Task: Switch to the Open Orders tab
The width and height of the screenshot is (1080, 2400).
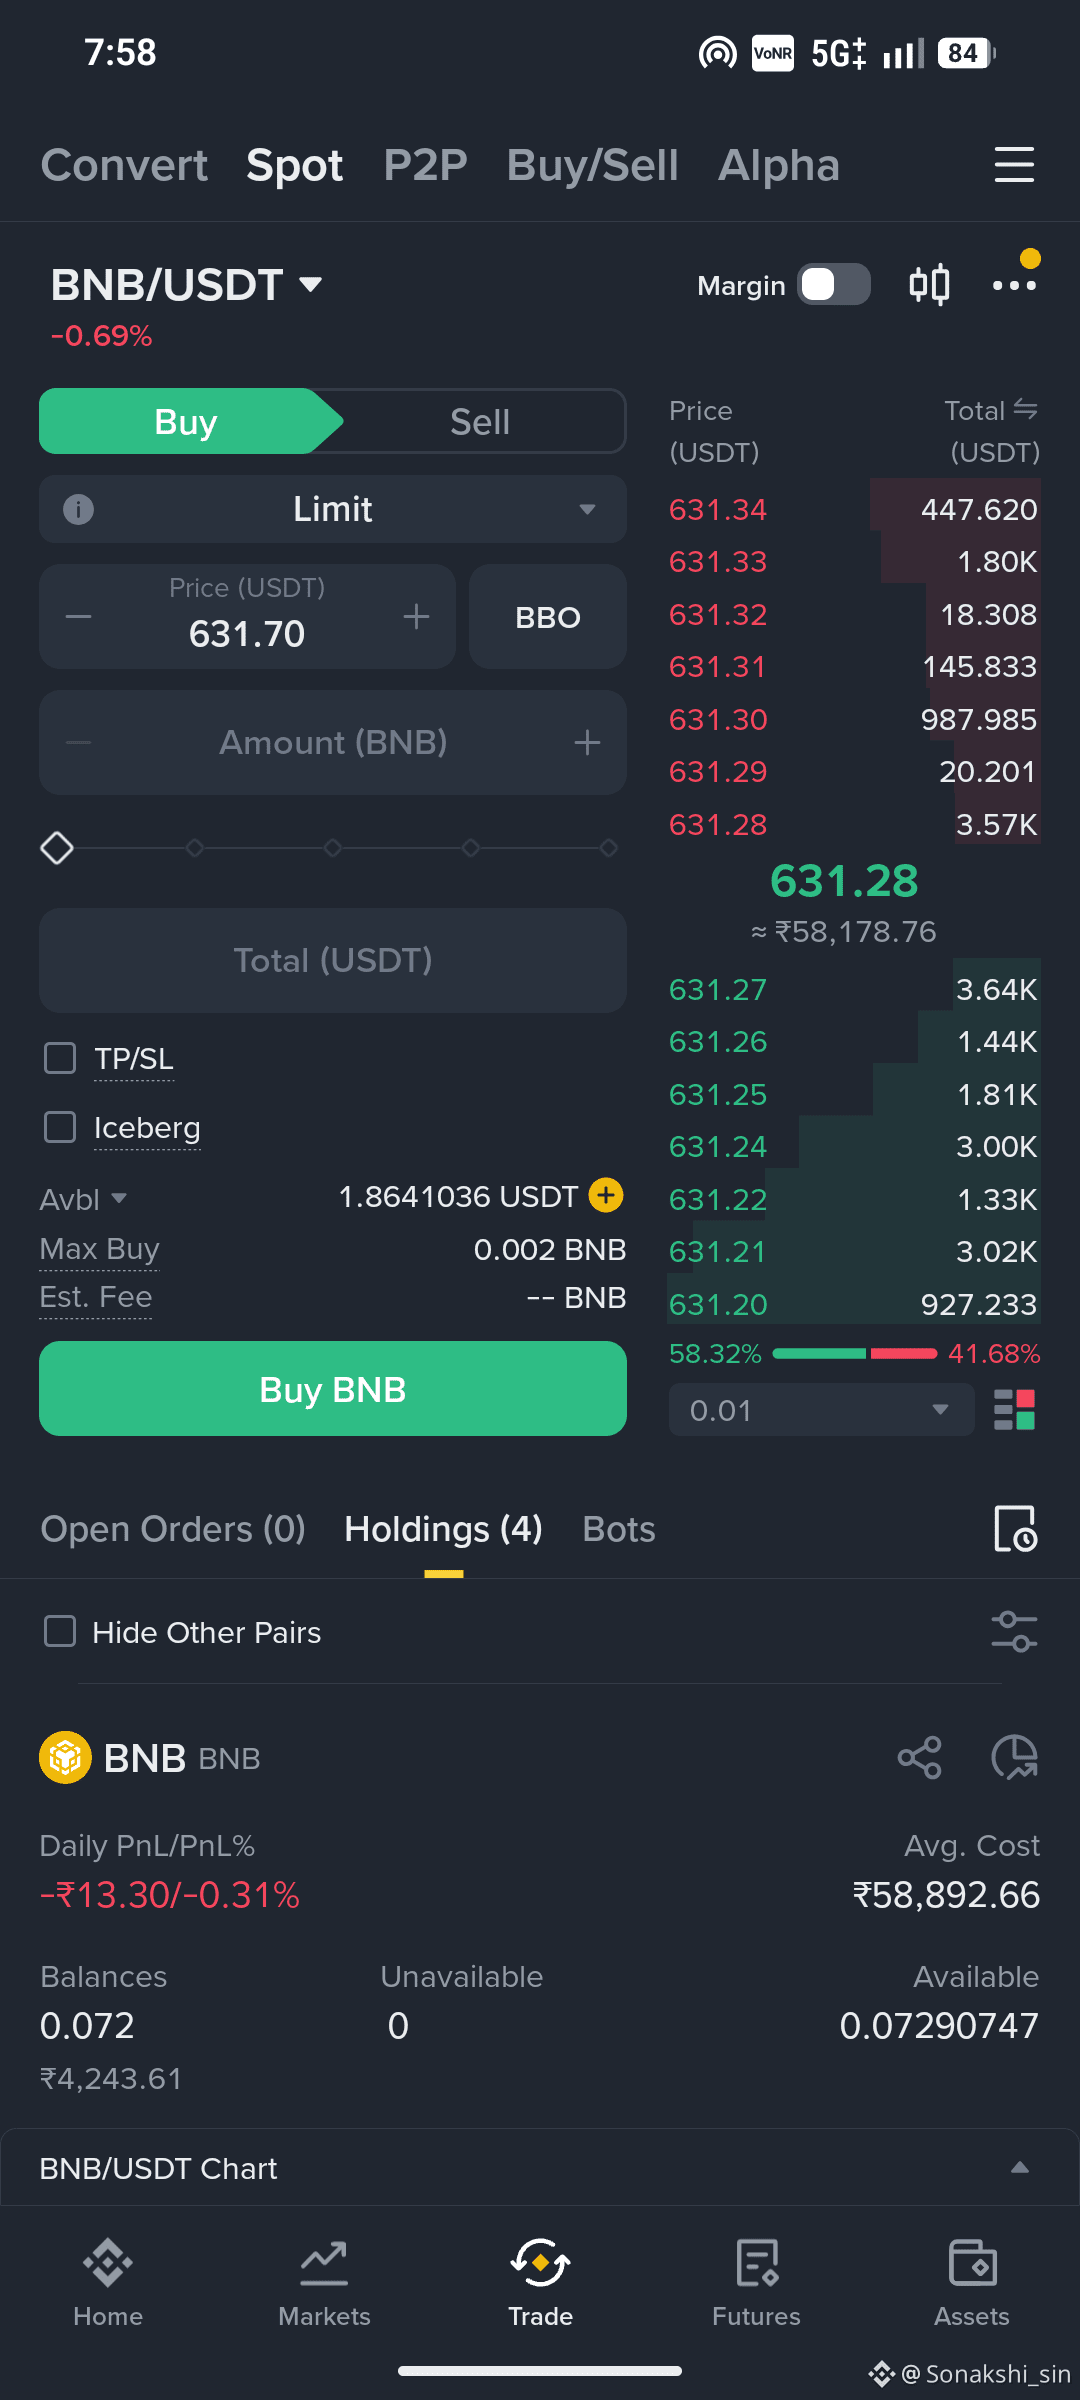Action: click(173, 1529)
